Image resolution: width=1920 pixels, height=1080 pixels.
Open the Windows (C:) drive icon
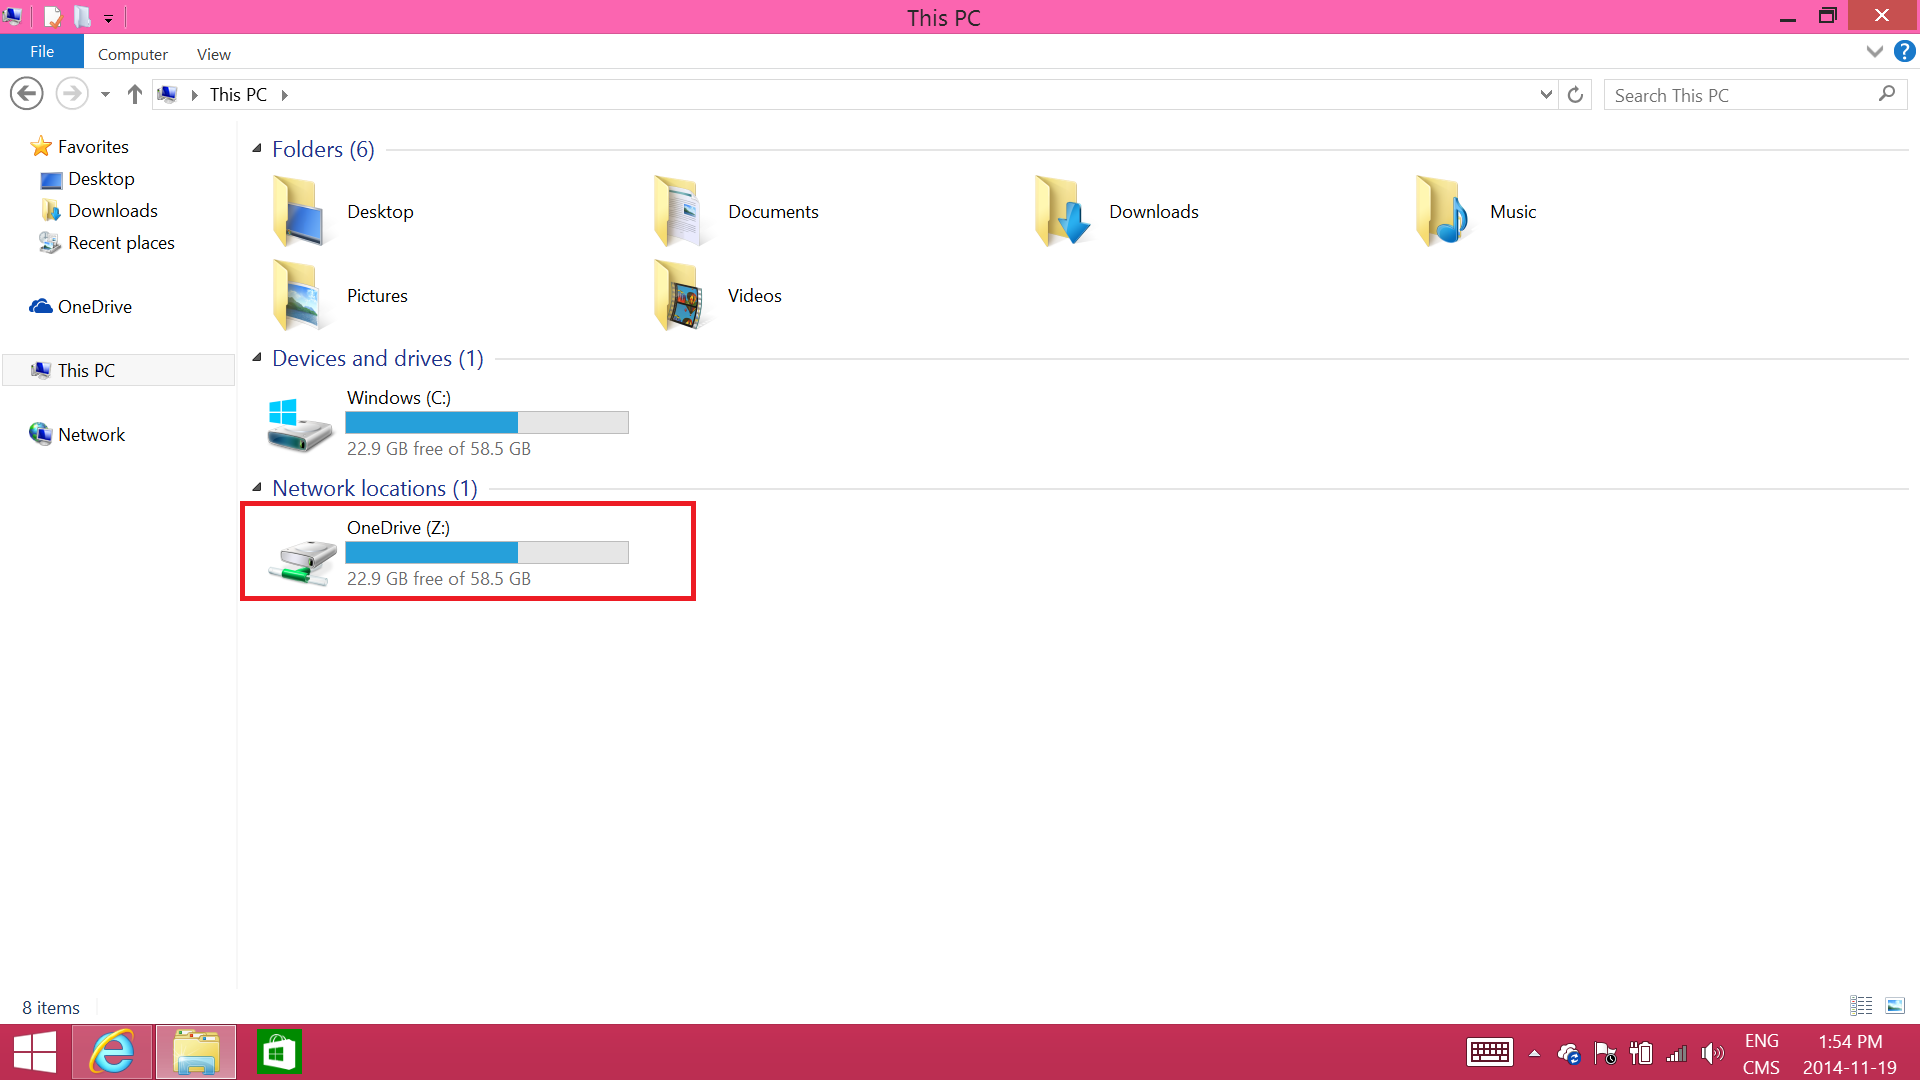click(x=299, y=424)
